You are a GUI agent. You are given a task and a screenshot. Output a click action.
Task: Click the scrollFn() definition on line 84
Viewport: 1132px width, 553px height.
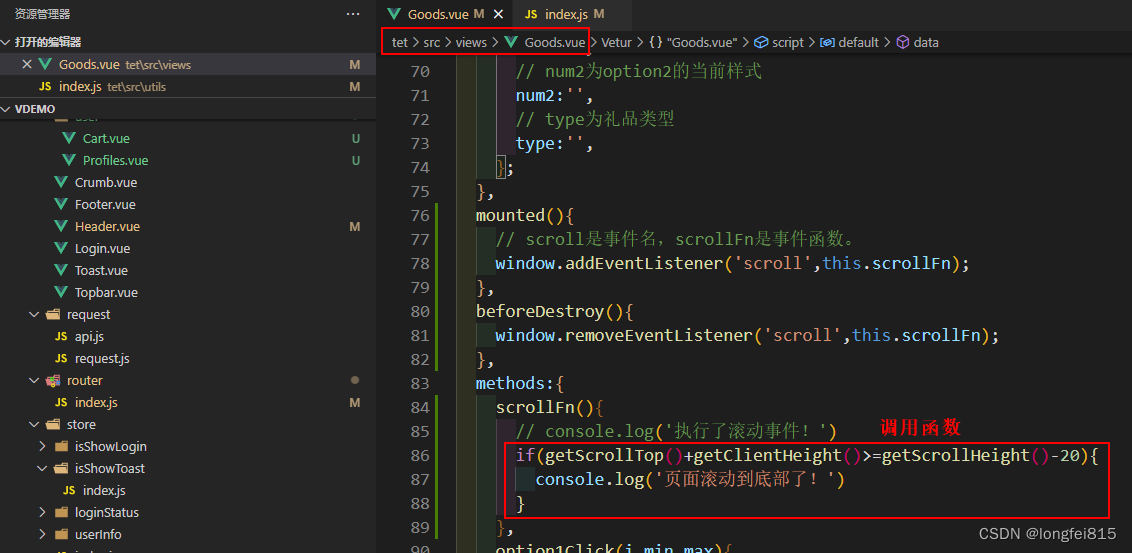(544, 408)
